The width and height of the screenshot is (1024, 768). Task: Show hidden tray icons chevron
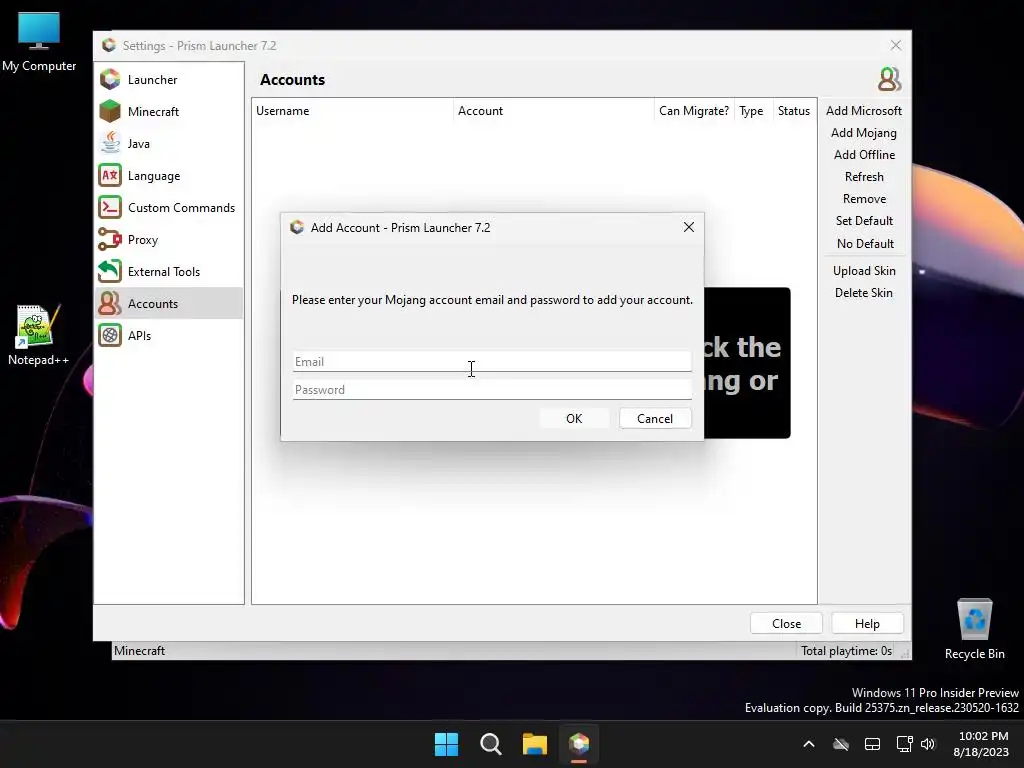(x=808, y=744)
